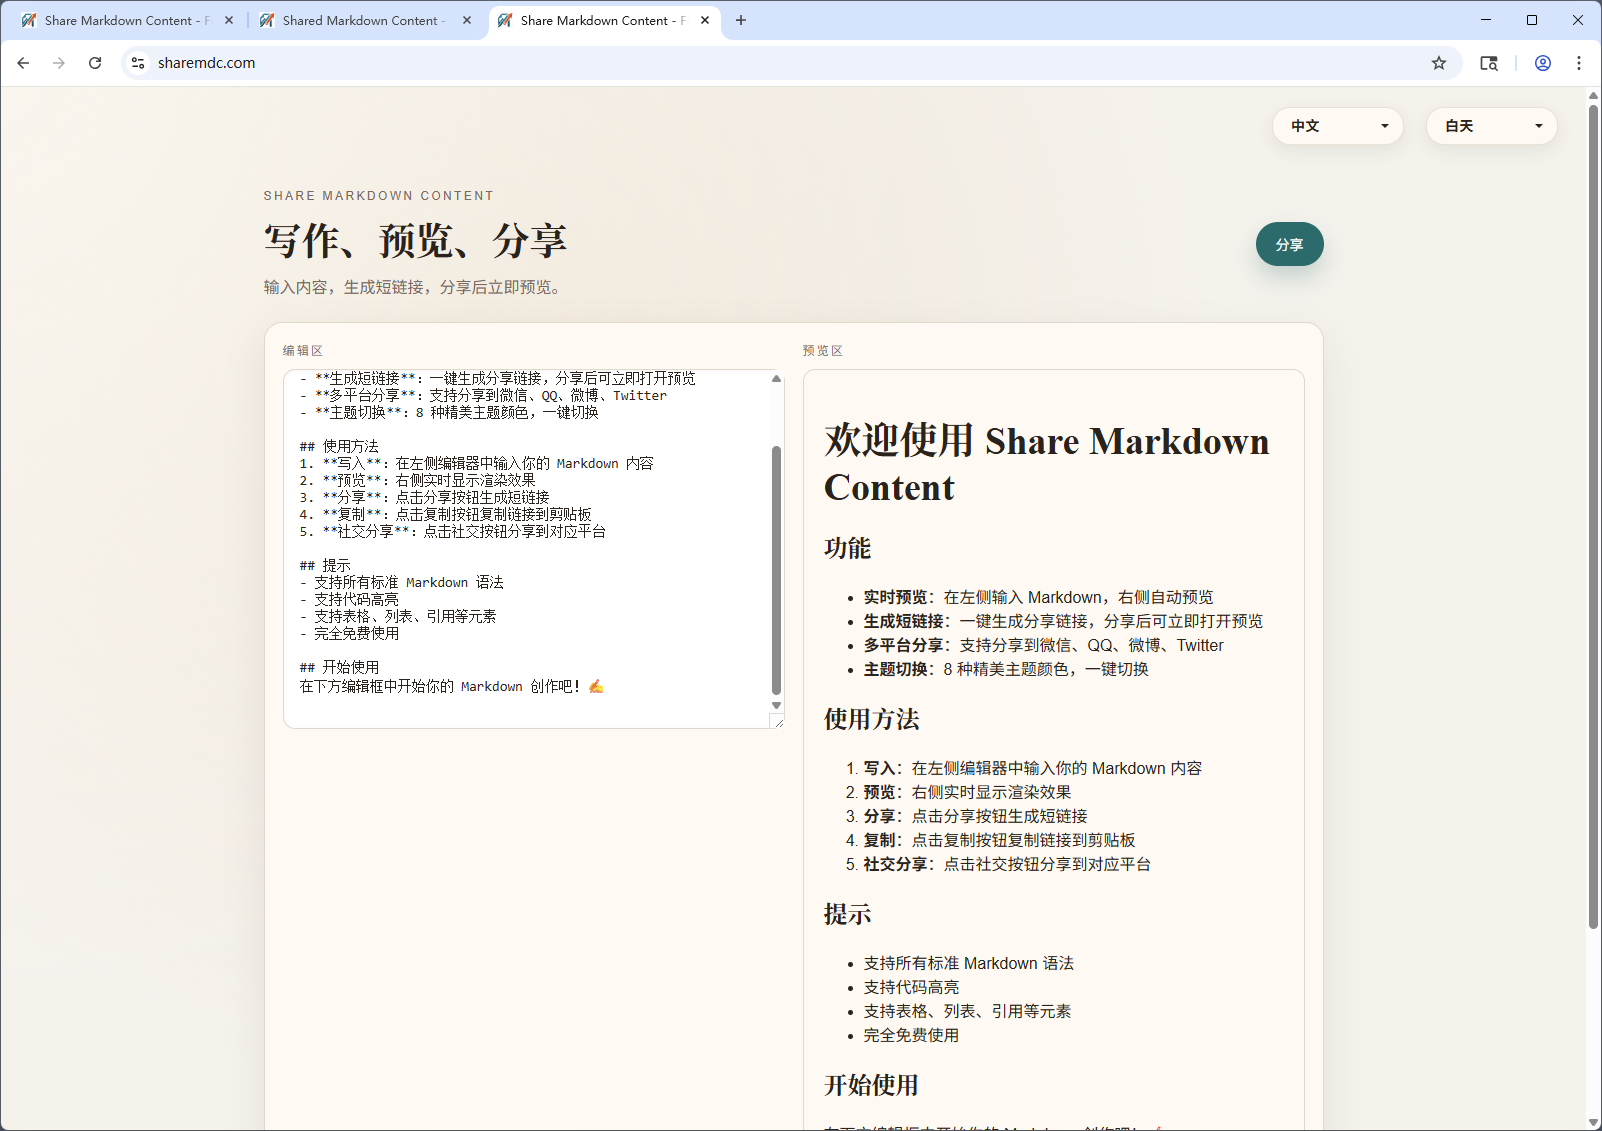Click the teal 分享 share button
Image resolution: width=1602 pixels, height=1131 pixels.
[x=1289, y=244]
